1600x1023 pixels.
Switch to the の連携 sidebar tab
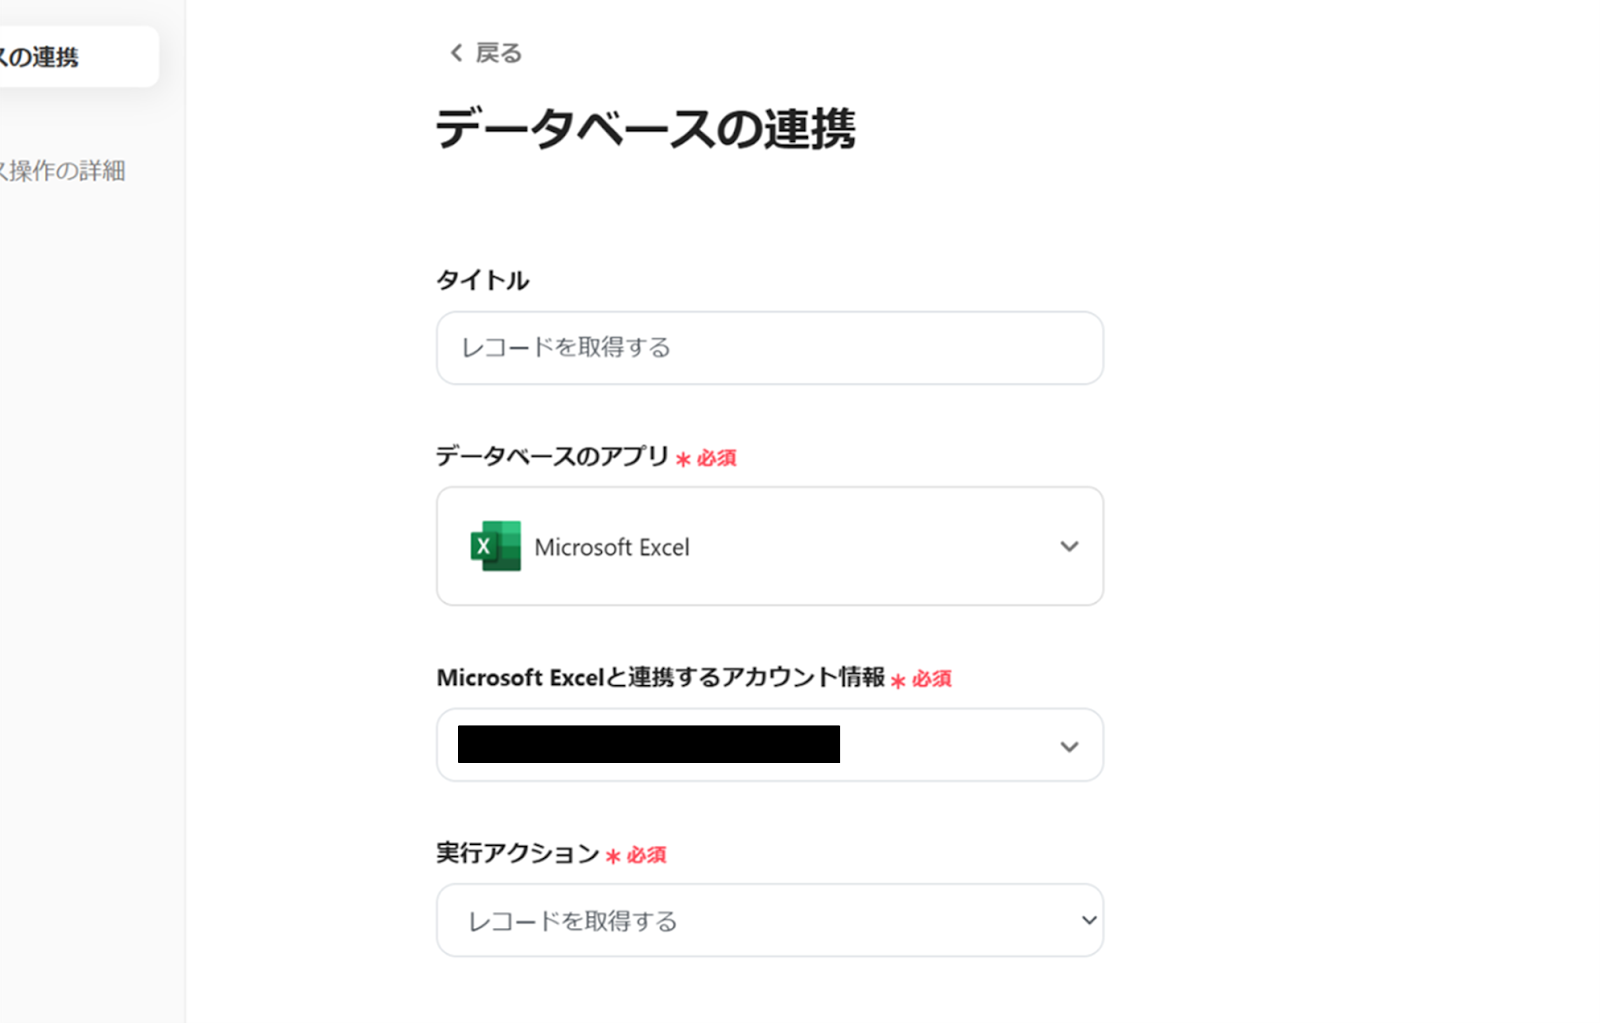[60, 57]
